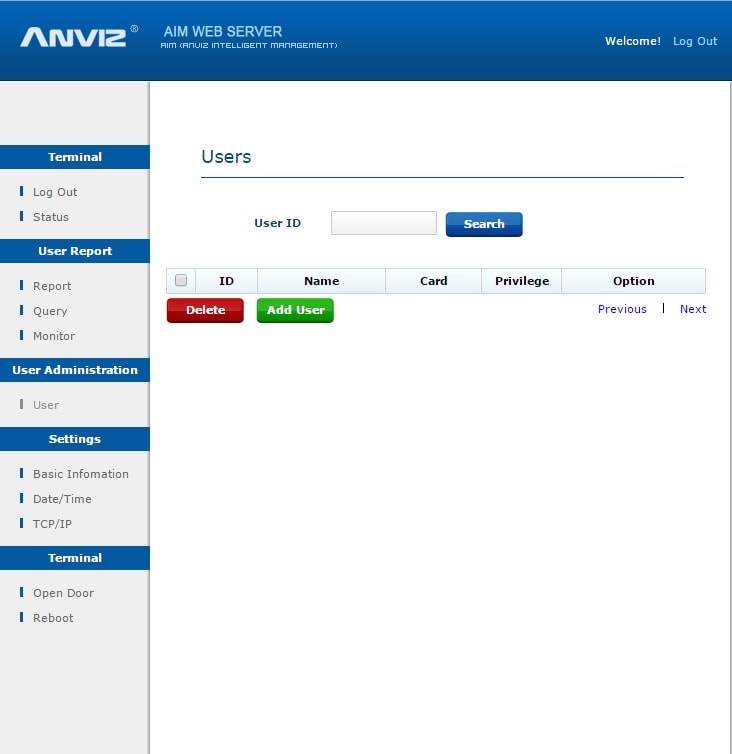Screen dimensions: 732x754
Task: Open the Monitor page
Action: point(54,336)
